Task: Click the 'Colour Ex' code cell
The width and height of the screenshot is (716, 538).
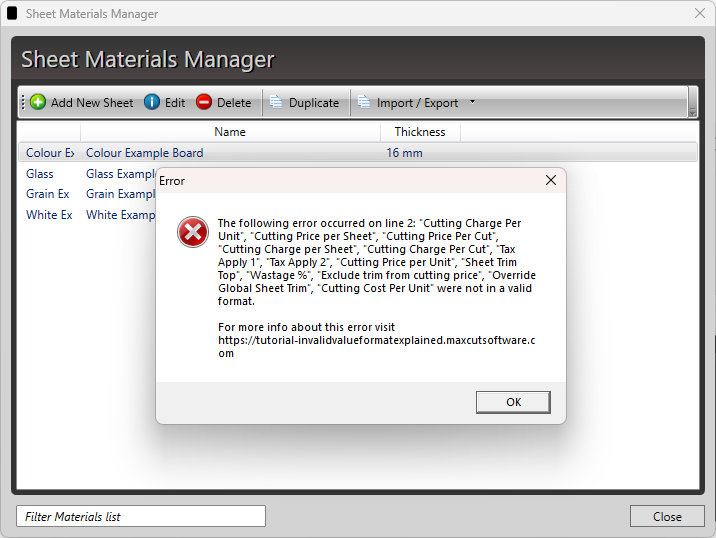Action: [x=50, y=153]
